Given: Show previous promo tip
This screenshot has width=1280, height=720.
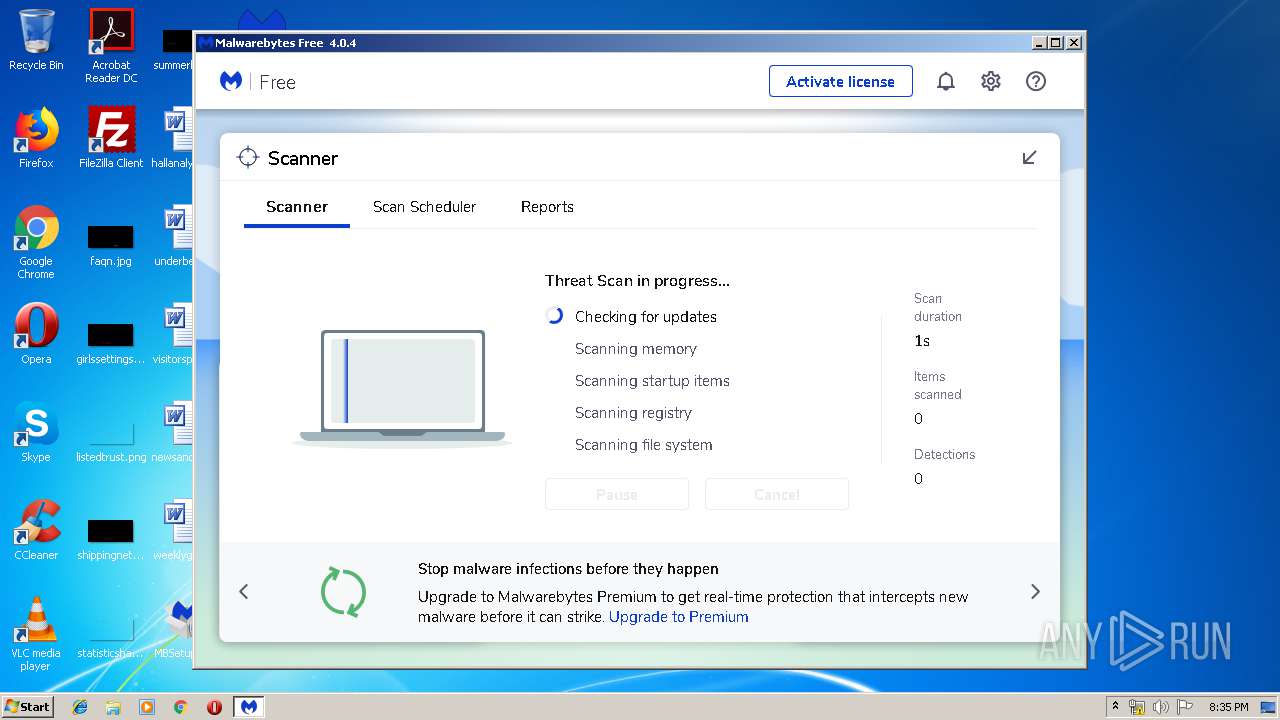Looking at the screenshot, I should coord(244,592).
